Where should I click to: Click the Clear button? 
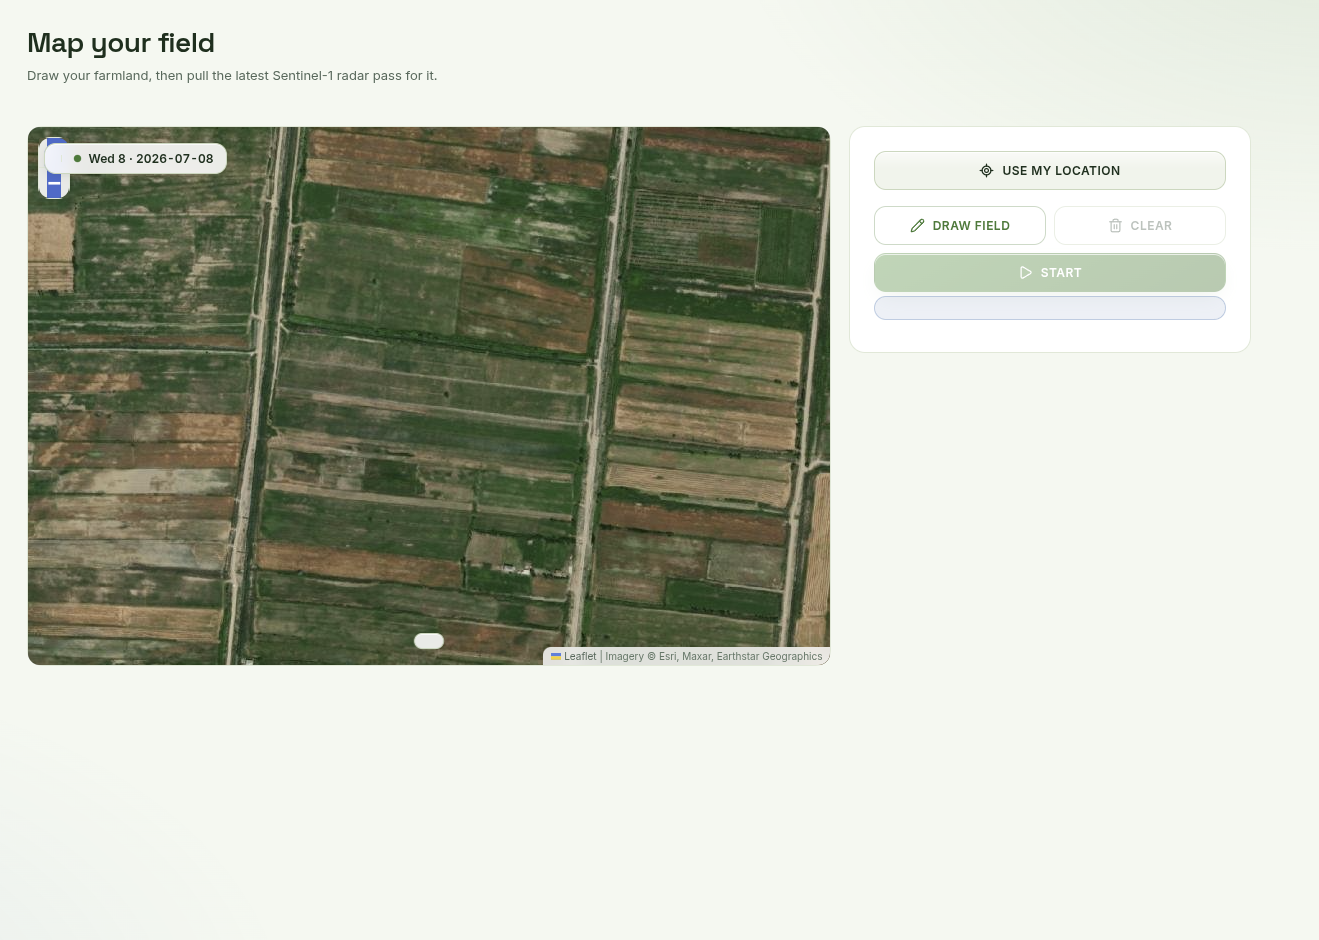tap(1139, 225)
